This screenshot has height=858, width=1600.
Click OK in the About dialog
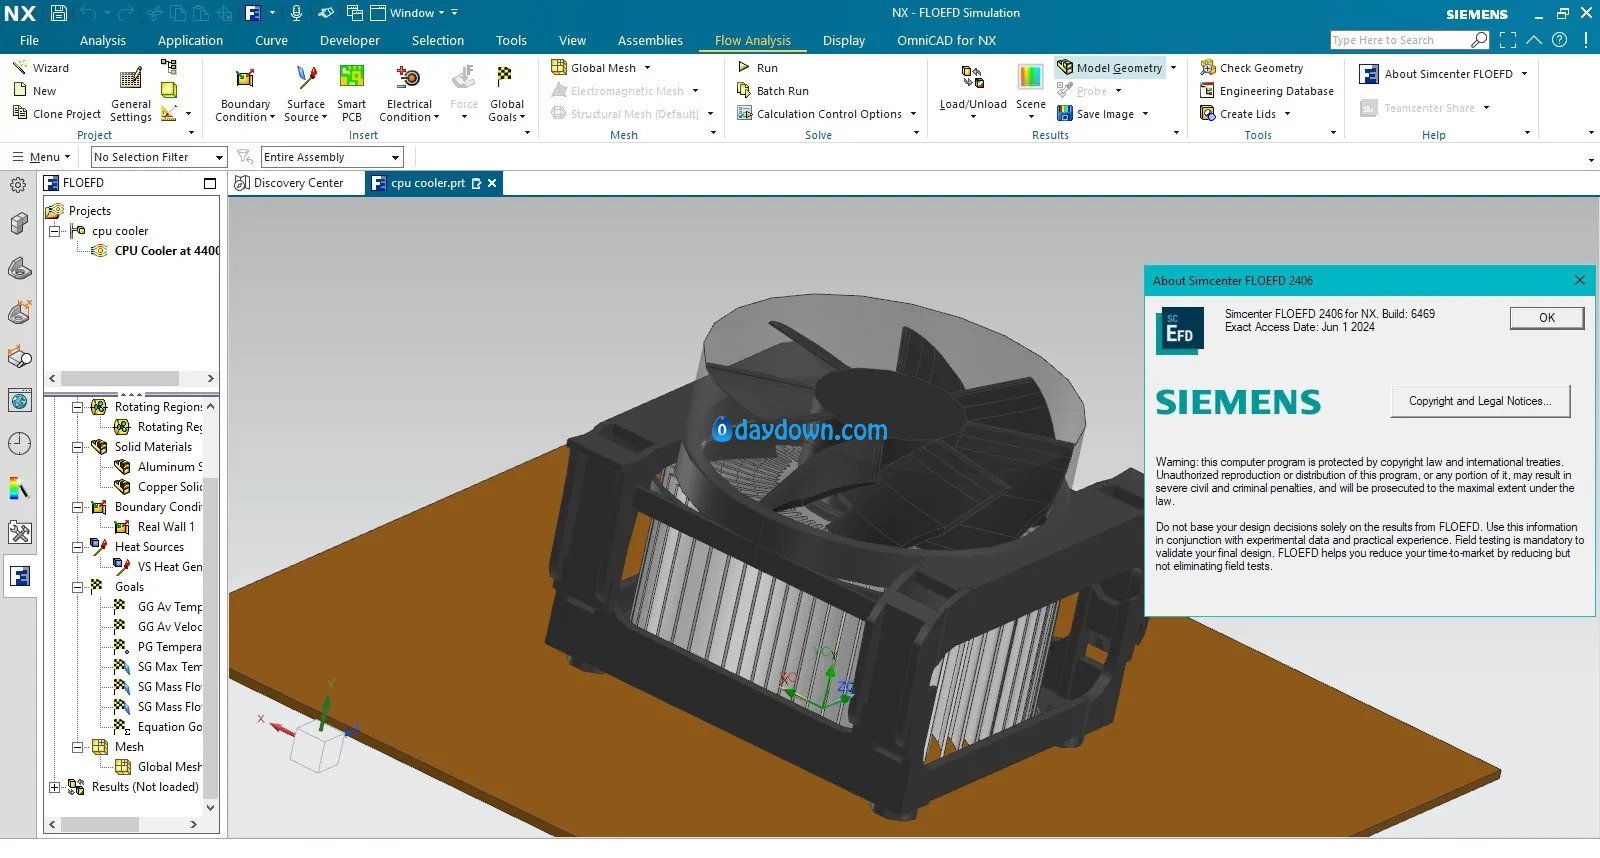point(1547,318)
